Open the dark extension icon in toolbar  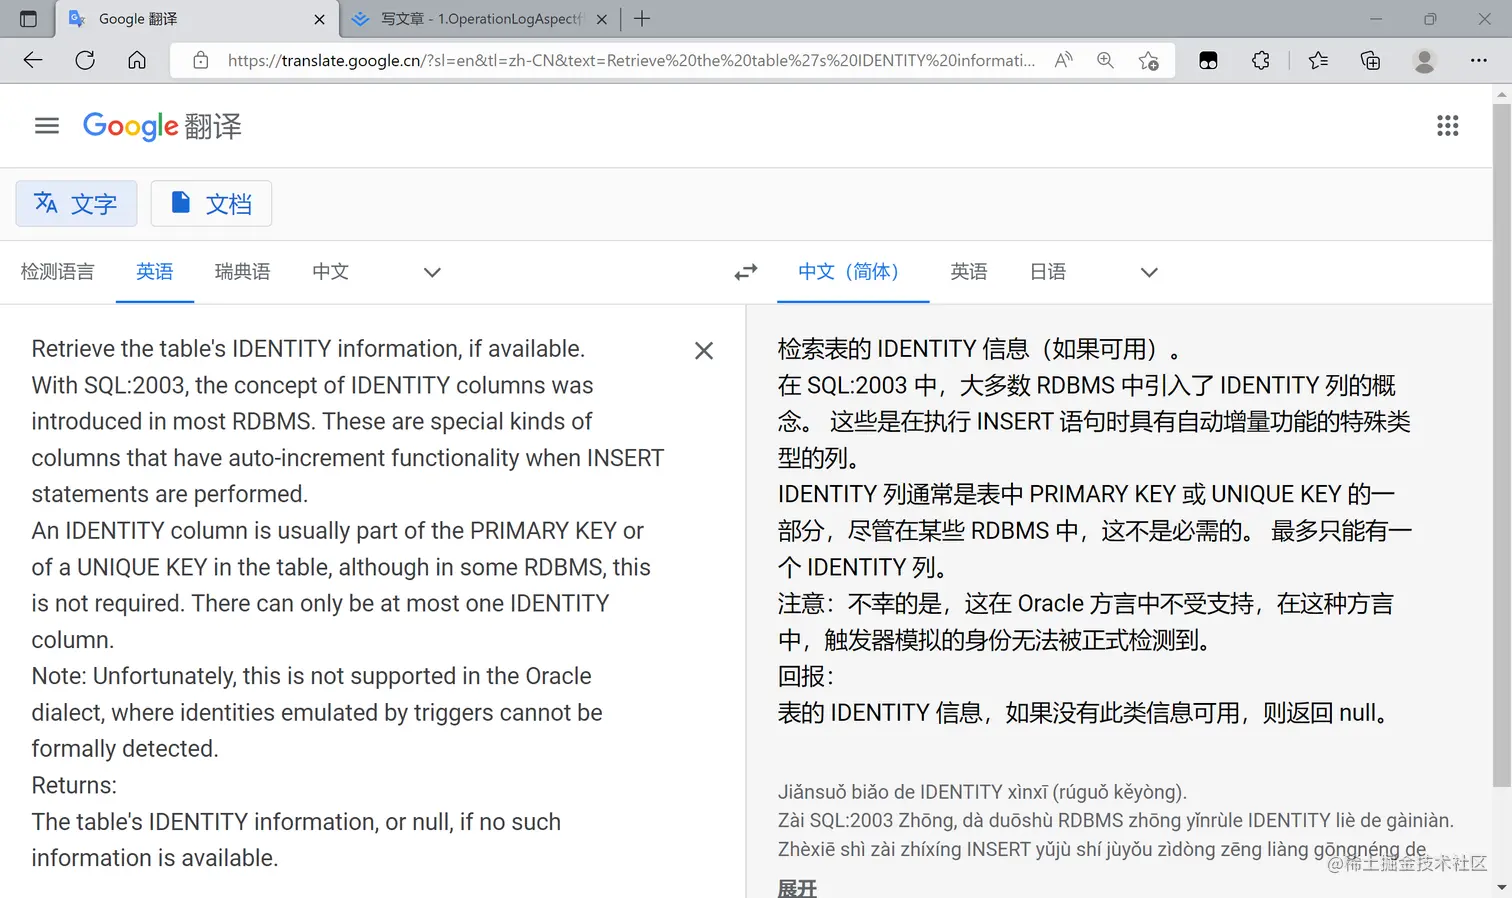point(1208,60)
